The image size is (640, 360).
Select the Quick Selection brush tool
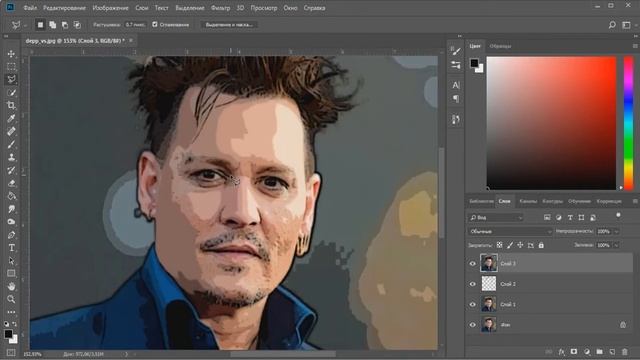pyautogui.click(x=11, y=93)
